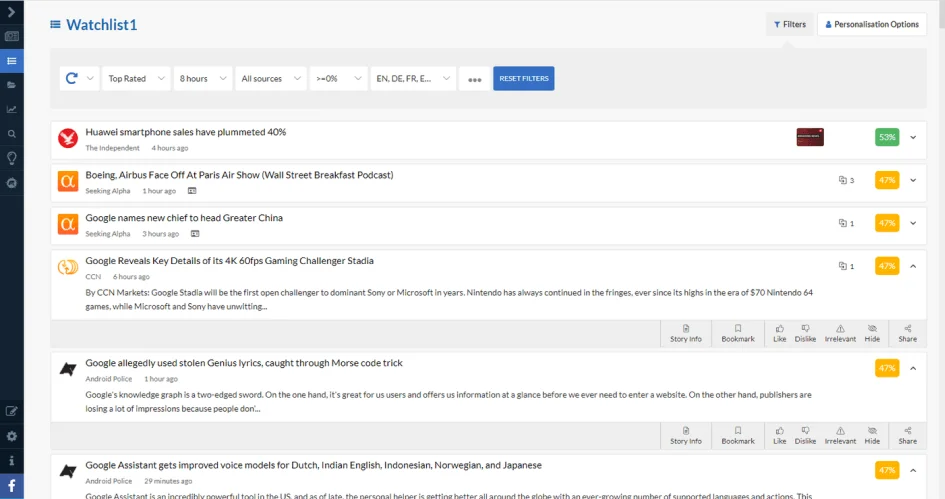Viewport: 945px width, 499px height.
Task: Select the watchlist list sidebar icon
Action: [x=11, y=61]
